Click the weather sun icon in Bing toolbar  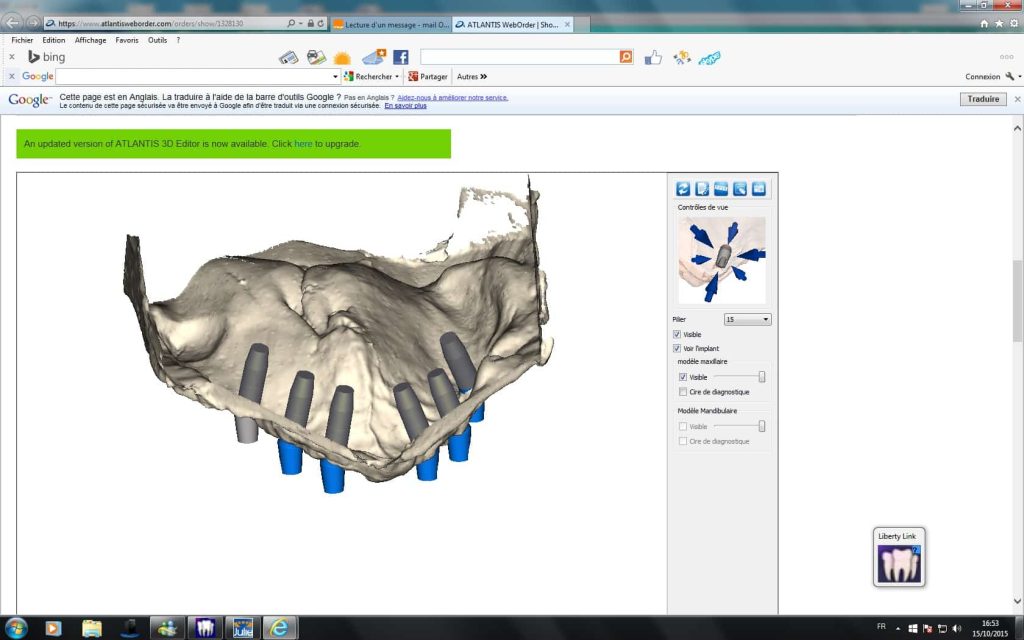pos(343,57)
